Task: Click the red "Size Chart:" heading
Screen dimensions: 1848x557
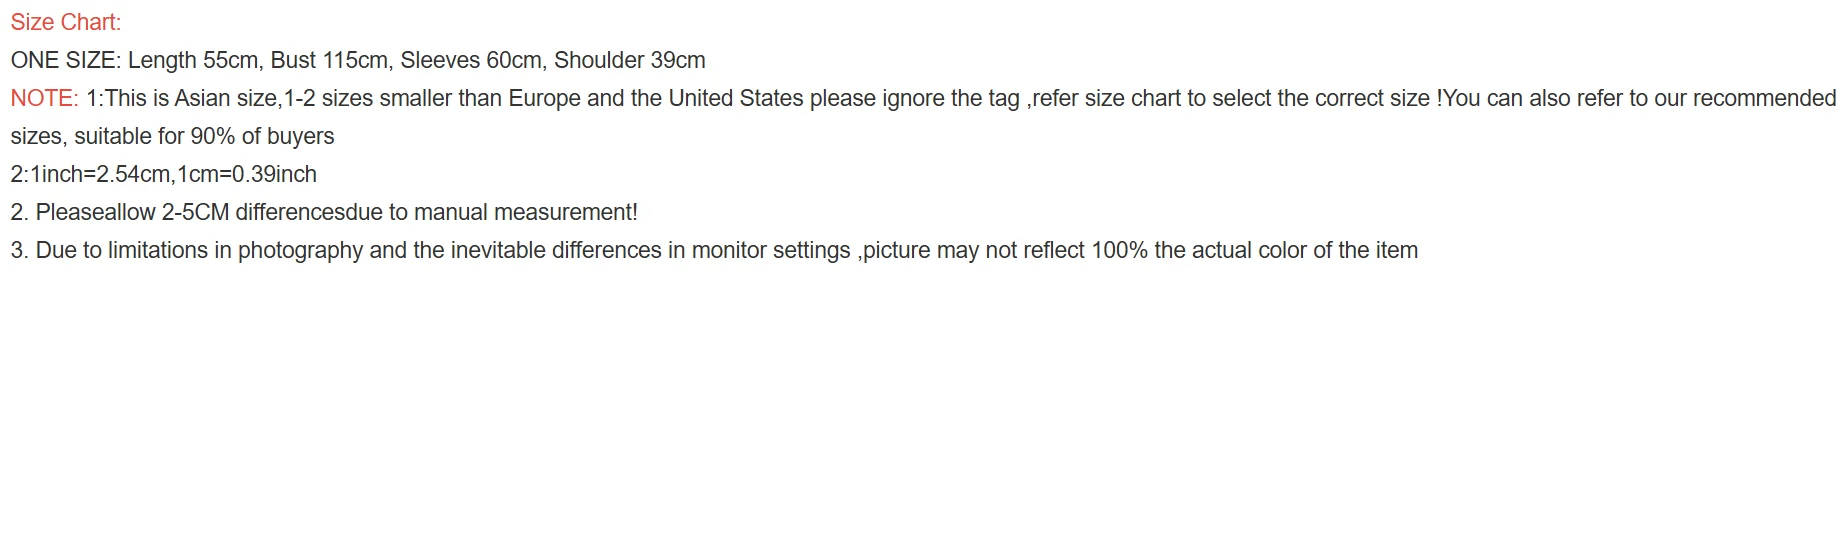Action: point(66,22)
